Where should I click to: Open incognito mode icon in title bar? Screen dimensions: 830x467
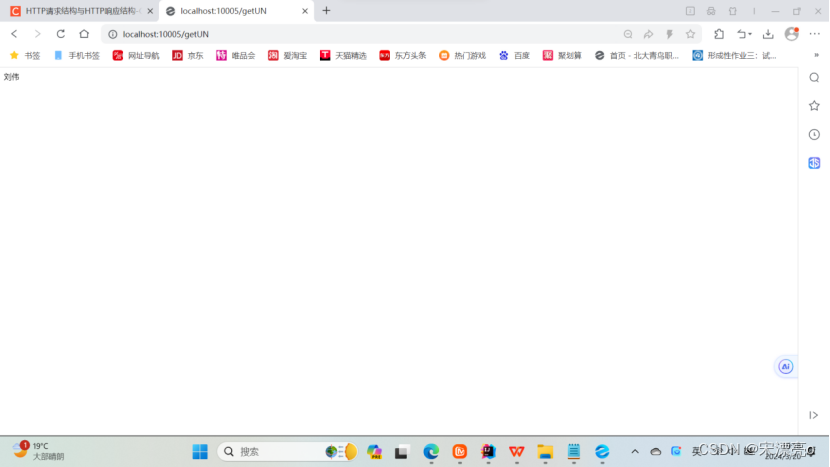pyautogui.click(x=711, y=11)
